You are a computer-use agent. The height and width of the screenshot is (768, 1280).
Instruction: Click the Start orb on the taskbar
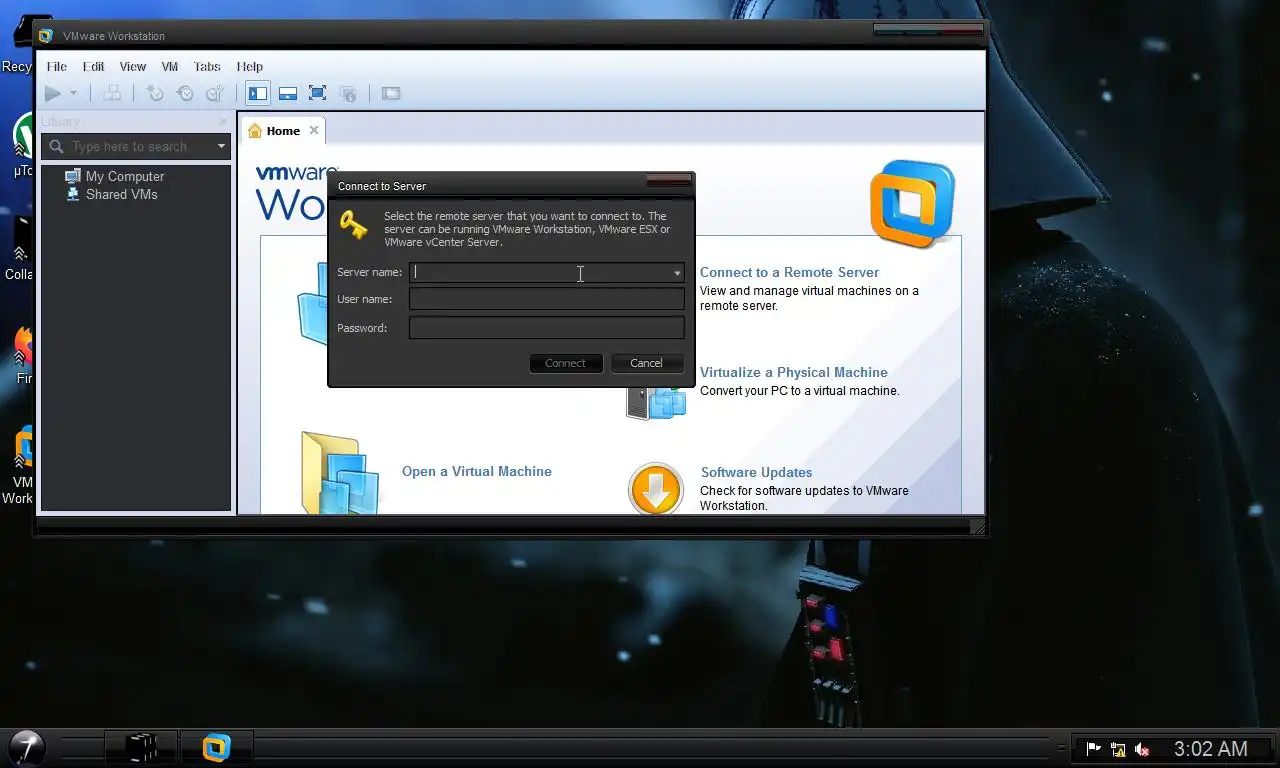point(27,747)
